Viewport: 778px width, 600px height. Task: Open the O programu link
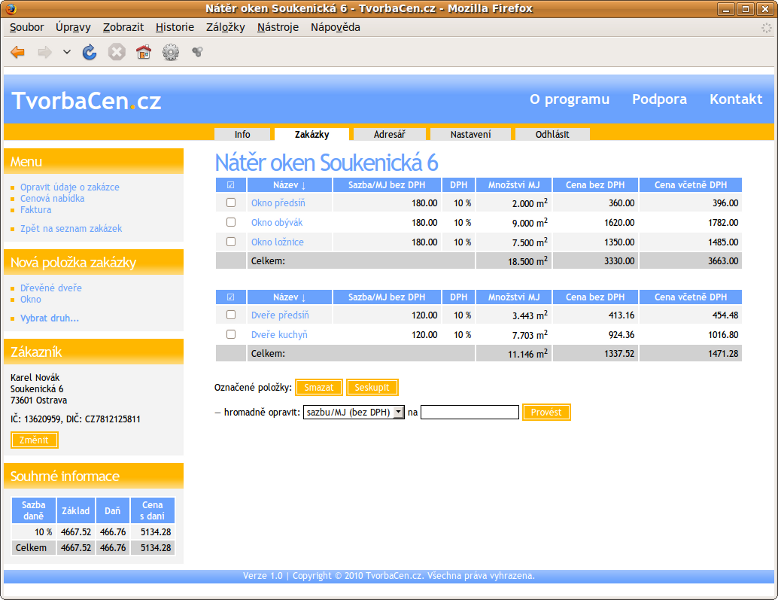point(570,99)
